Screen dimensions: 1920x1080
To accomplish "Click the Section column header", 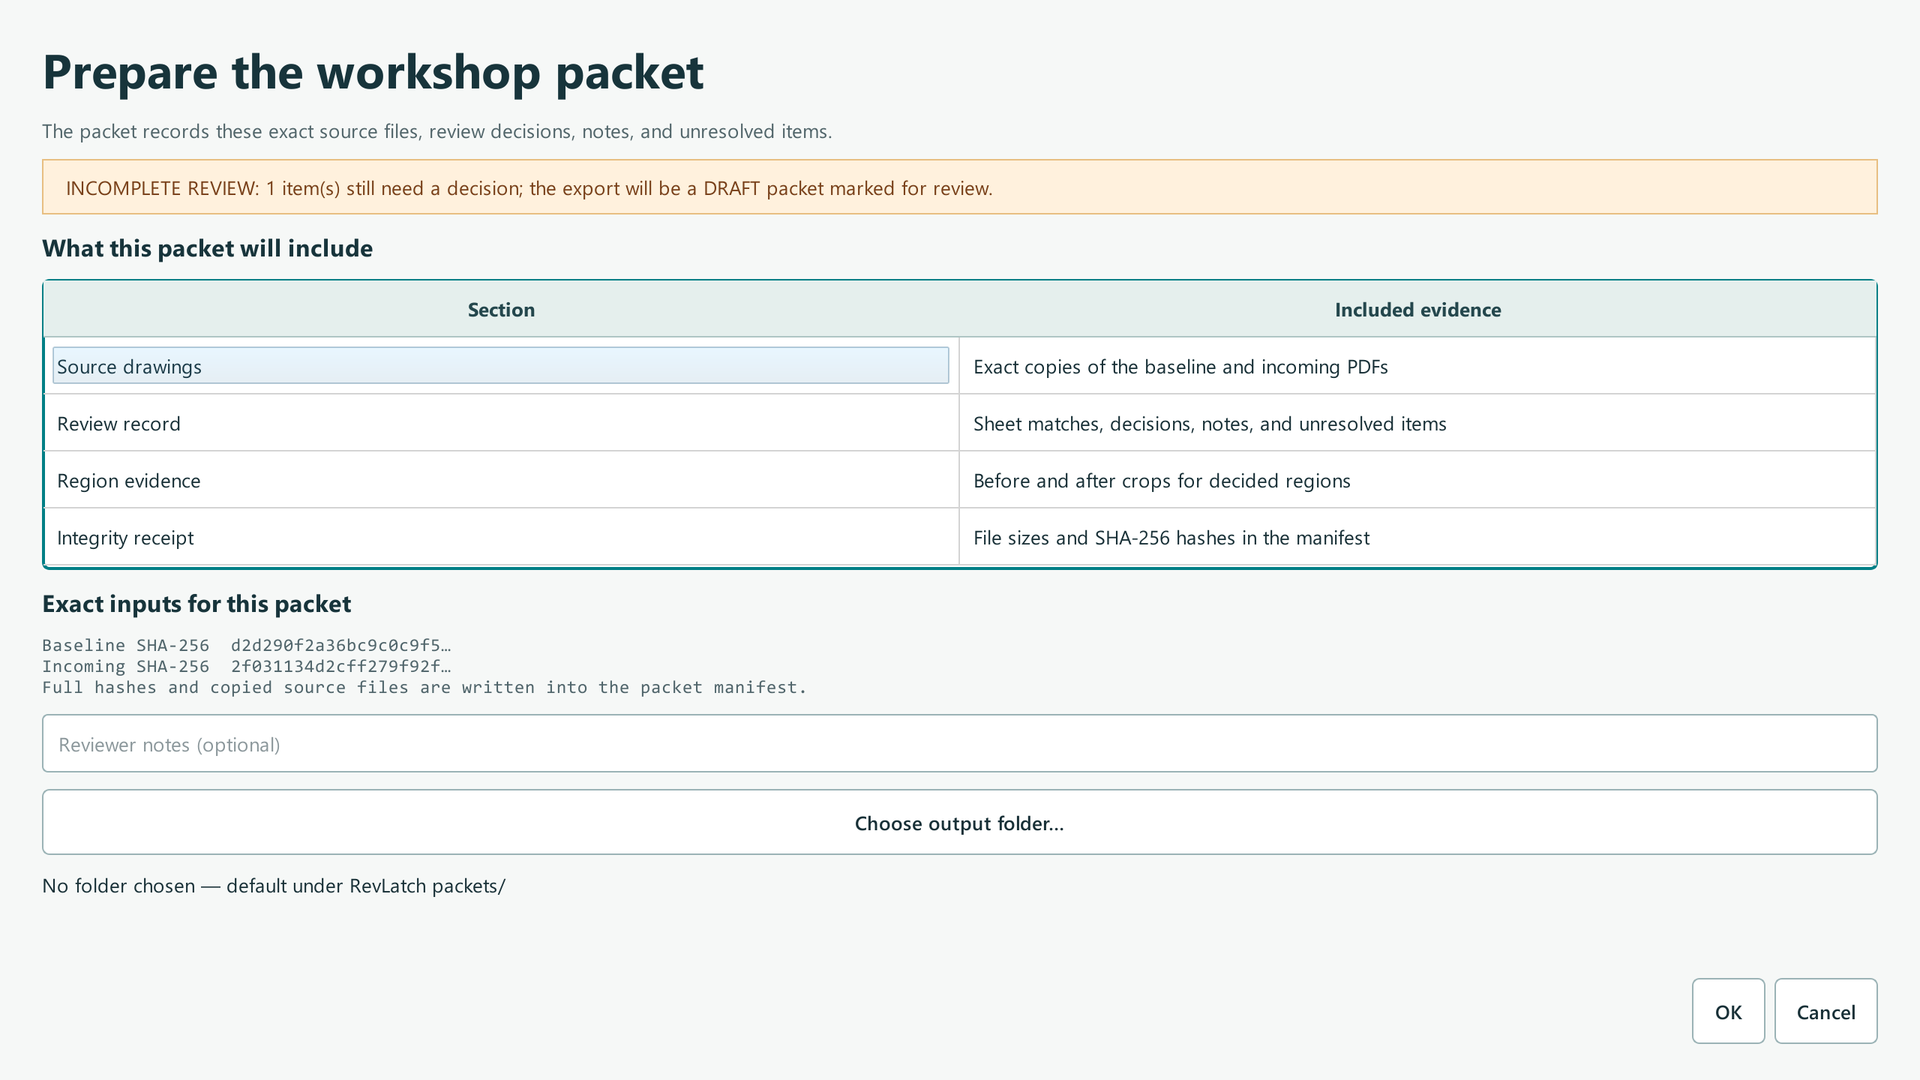I will [x=501, y=309].
